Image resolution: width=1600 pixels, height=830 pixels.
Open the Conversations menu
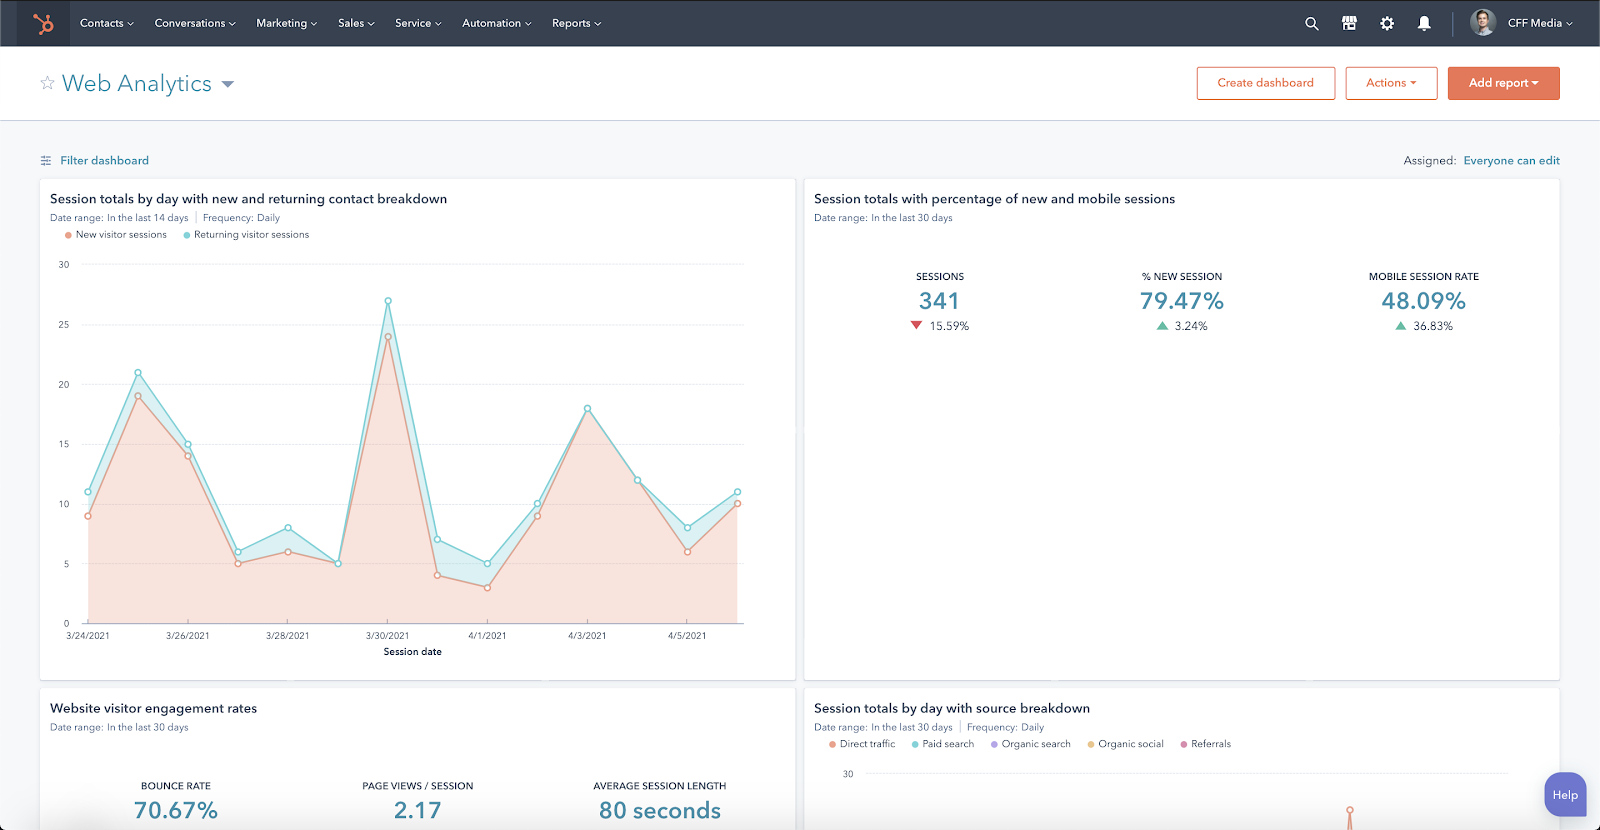coord(195,23)
